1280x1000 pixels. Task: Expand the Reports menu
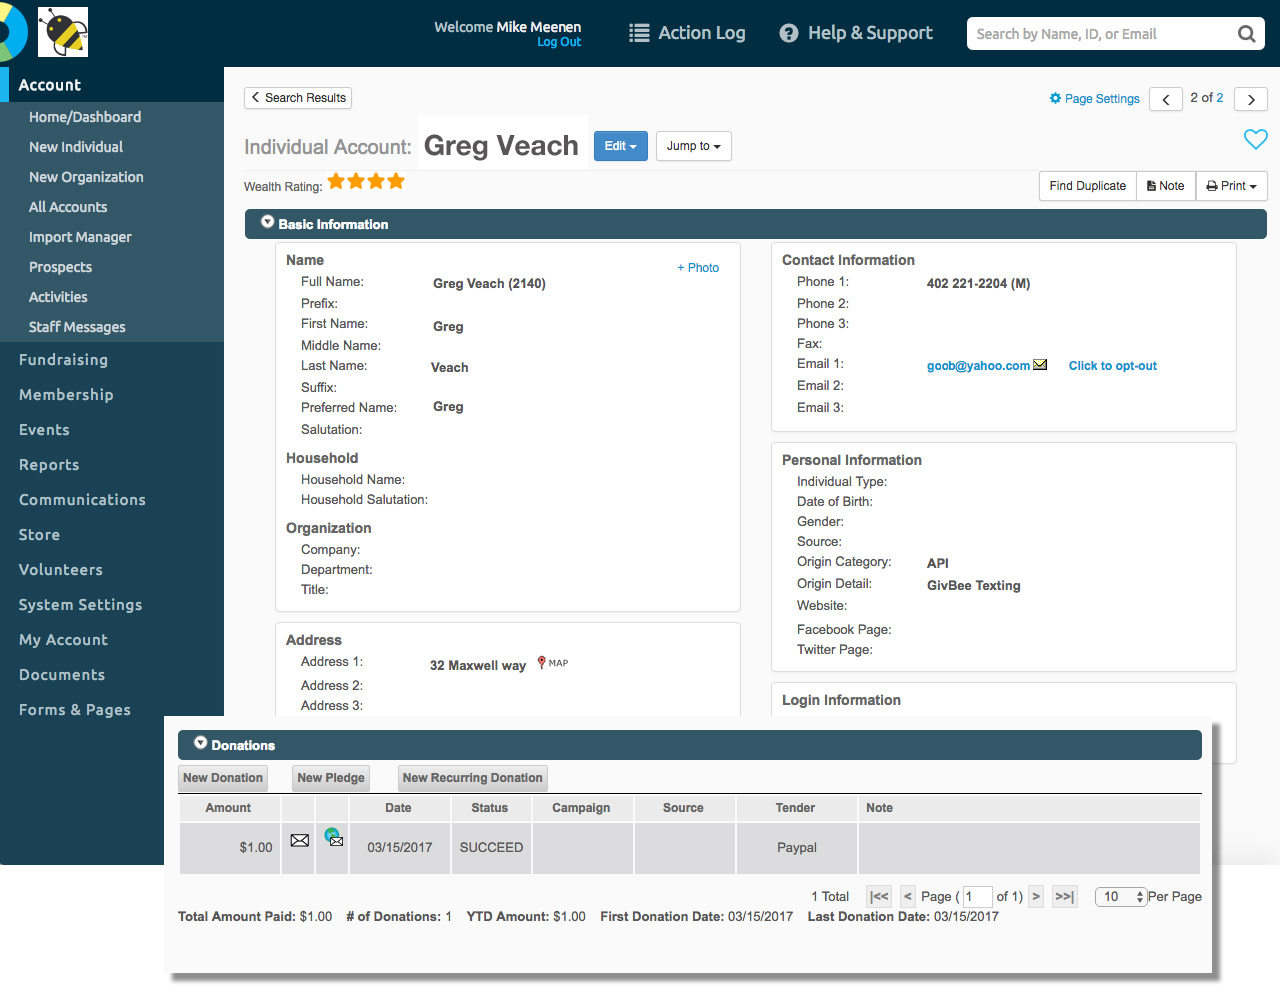[x=49, y=465]
